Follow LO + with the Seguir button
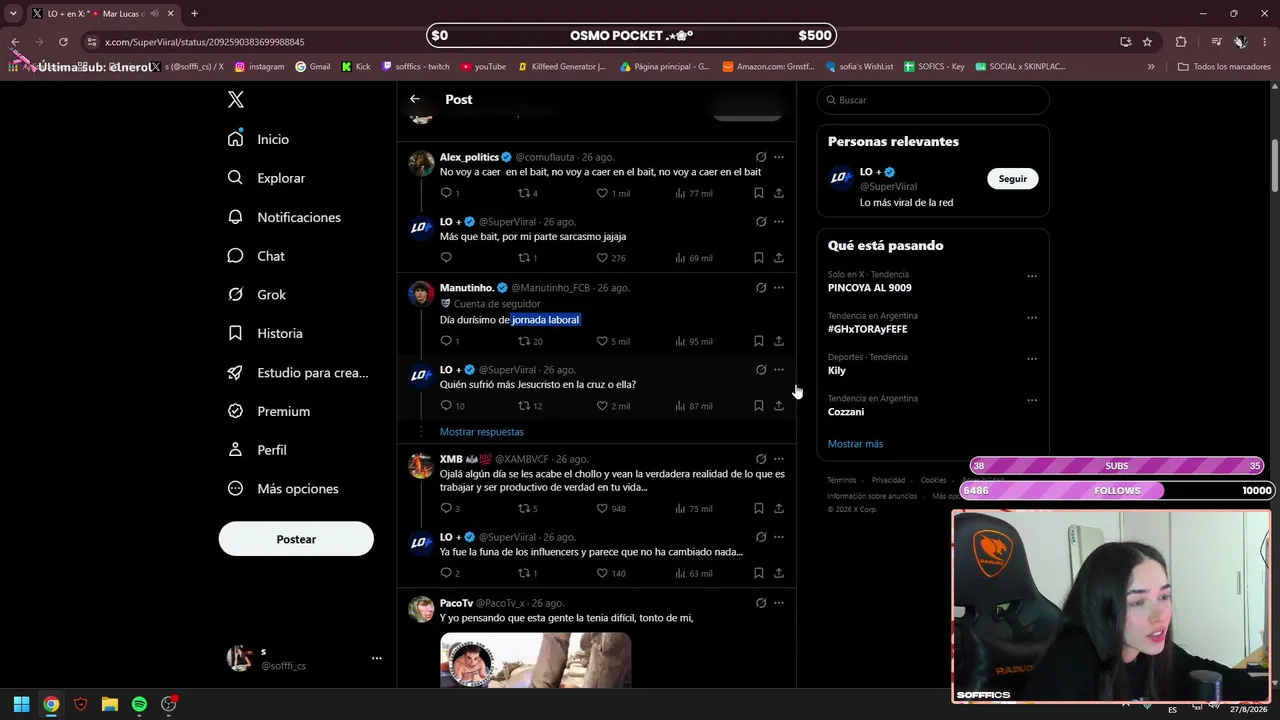Image resolution: width=1280 pixels, height=720 pixels. point(1012,179)
